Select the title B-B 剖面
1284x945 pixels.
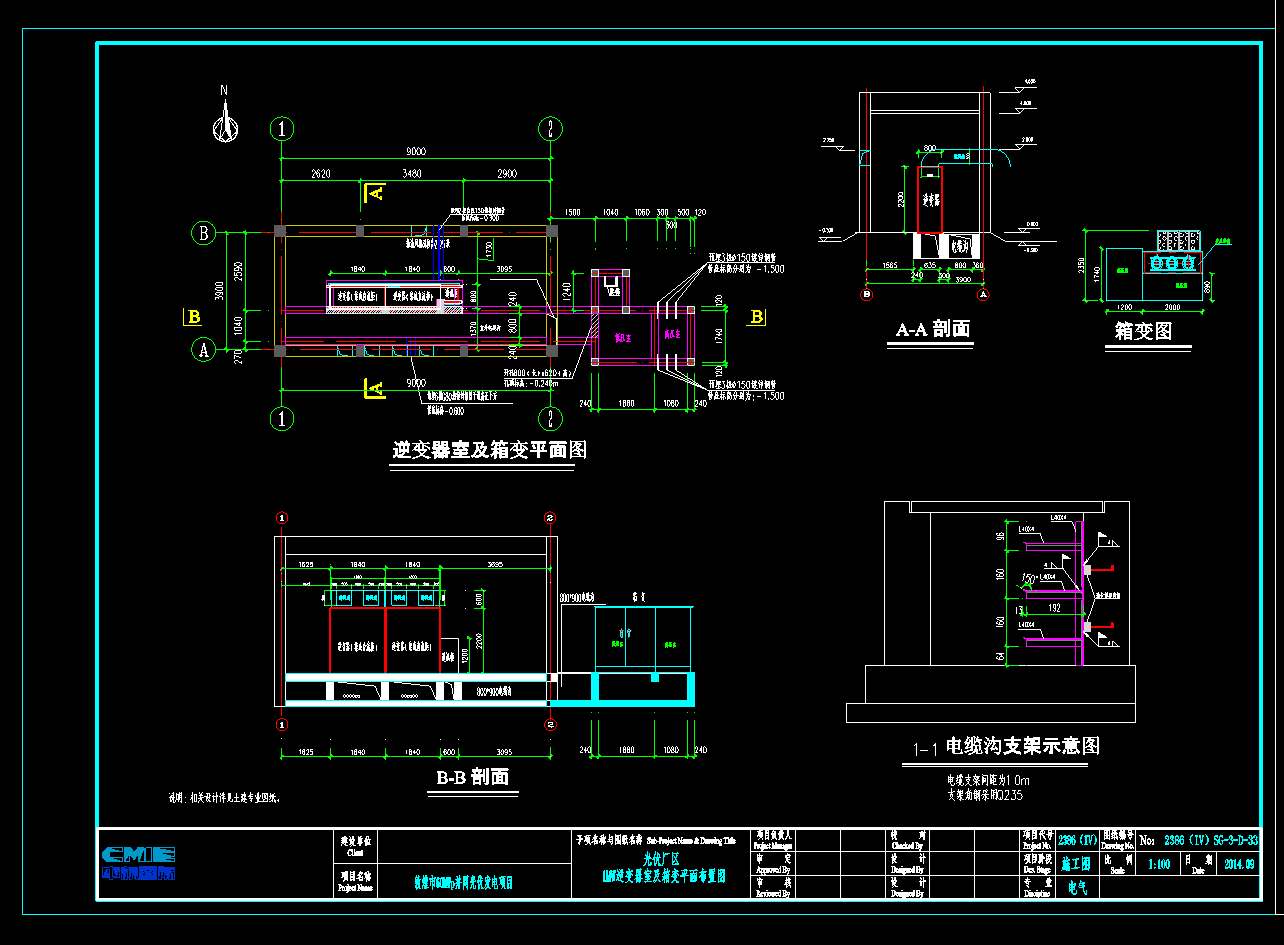click(x=473, y=777)
